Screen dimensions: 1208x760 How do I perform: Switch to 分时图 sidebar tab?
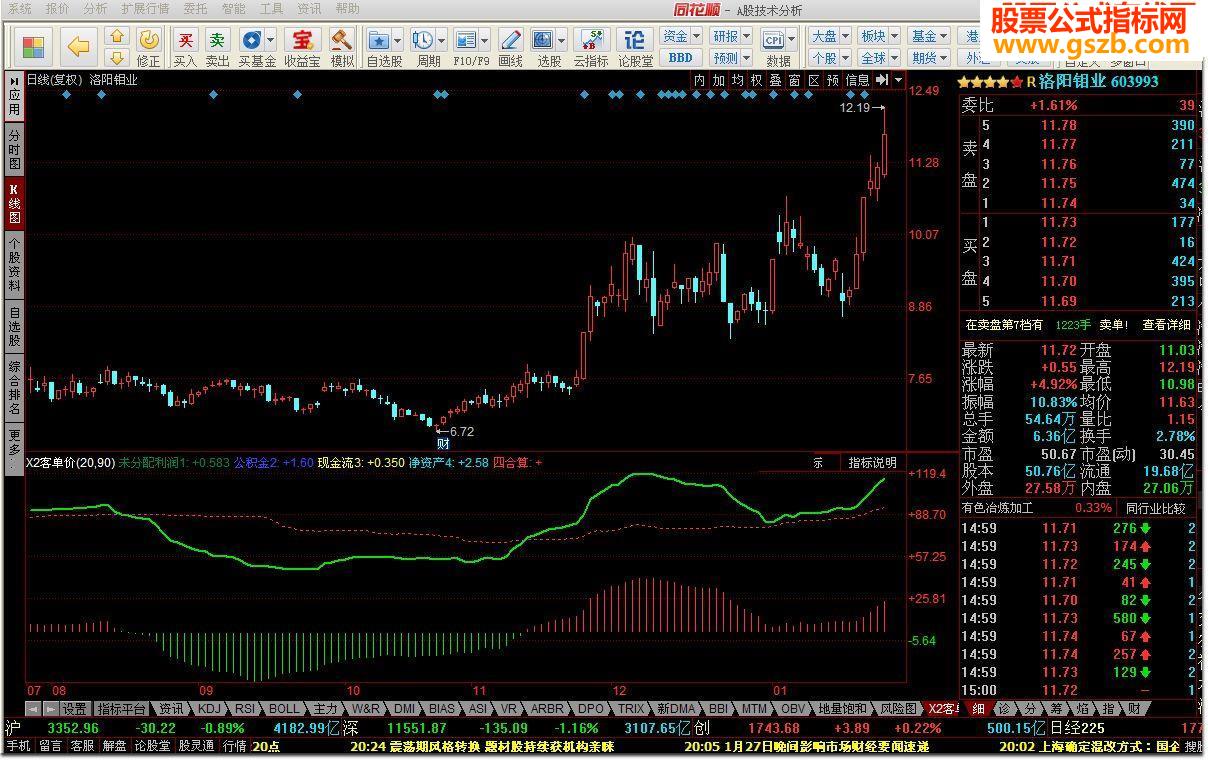pos(14,149)
